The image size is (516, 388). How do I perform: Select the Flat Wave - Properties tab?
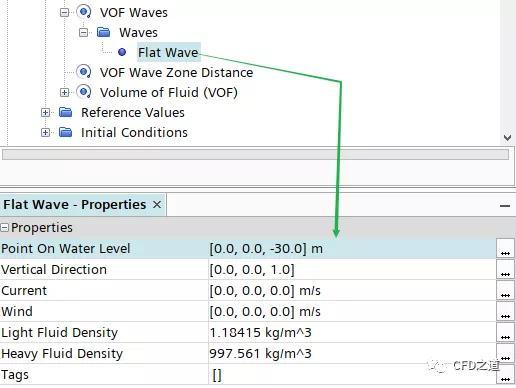(74, 205)
